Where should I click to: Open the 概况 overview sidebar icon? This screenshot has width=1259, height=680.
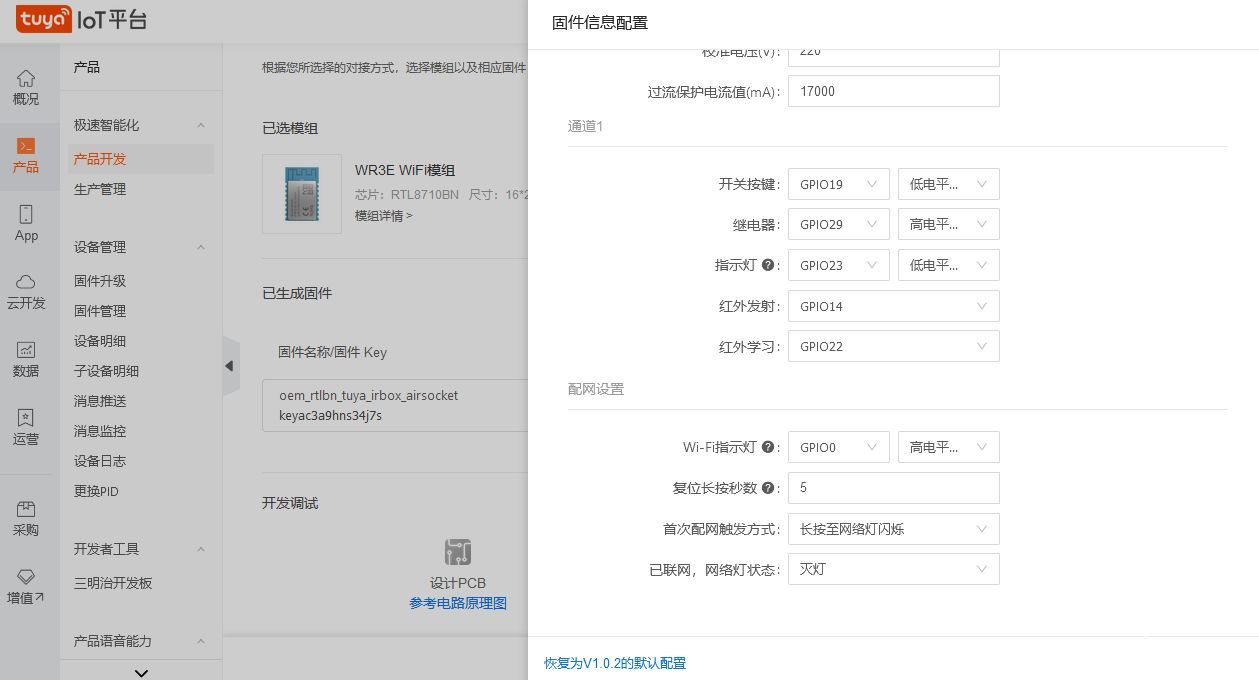(x=26, y=88)
